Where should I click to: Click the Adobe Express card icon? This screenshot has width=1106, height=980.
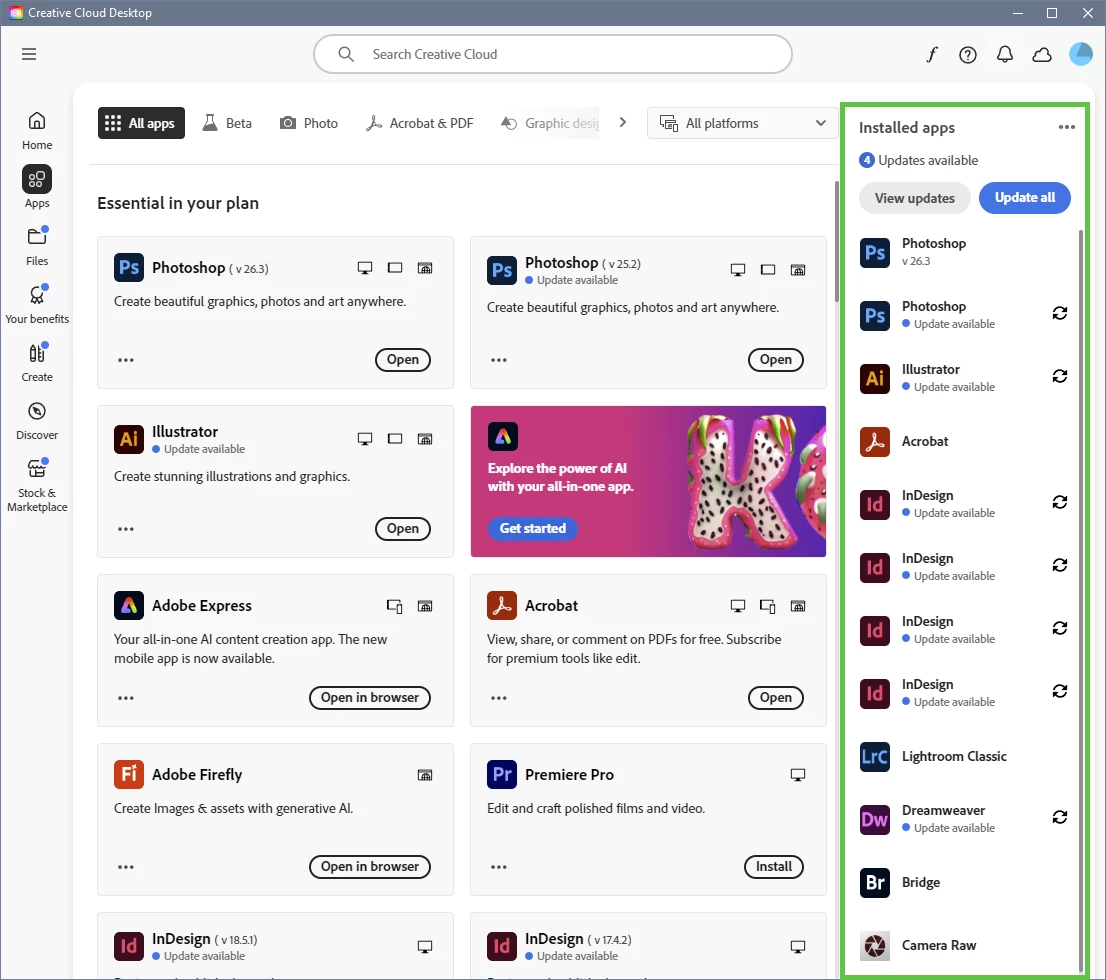click(128, 605)
